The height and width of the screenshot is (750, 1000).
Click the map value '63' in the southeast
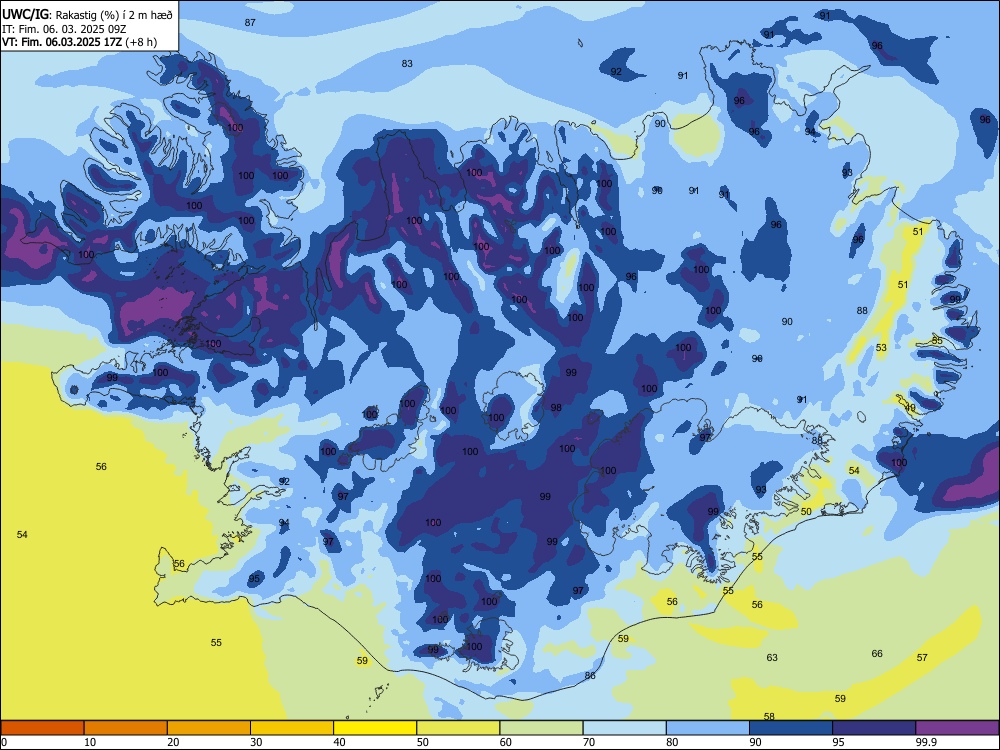[x=772, y=657]
